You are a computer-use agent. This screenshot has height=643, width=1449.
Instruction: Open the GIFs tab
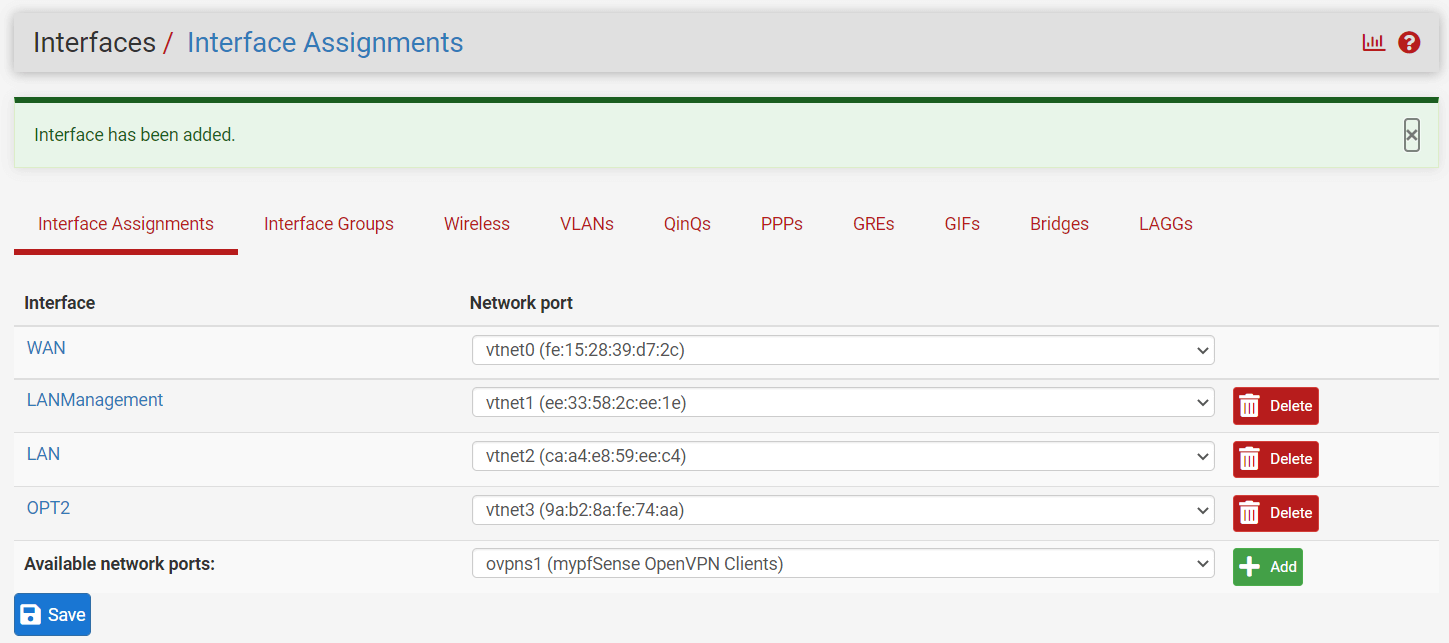pos(962,224)
